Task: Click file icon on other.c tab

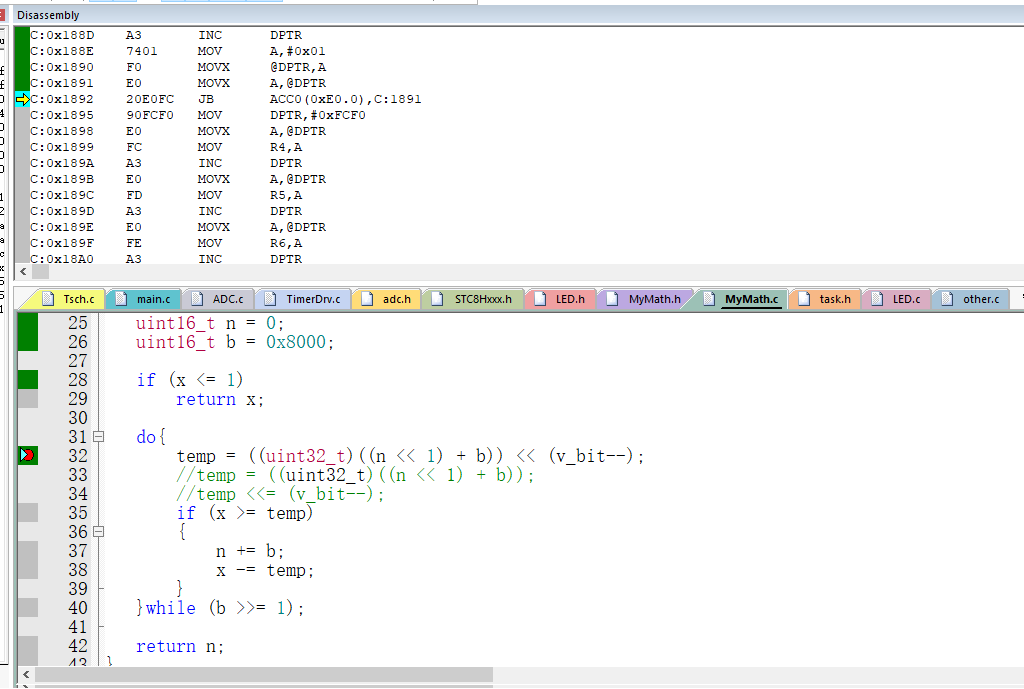Action: coord(947,299)
